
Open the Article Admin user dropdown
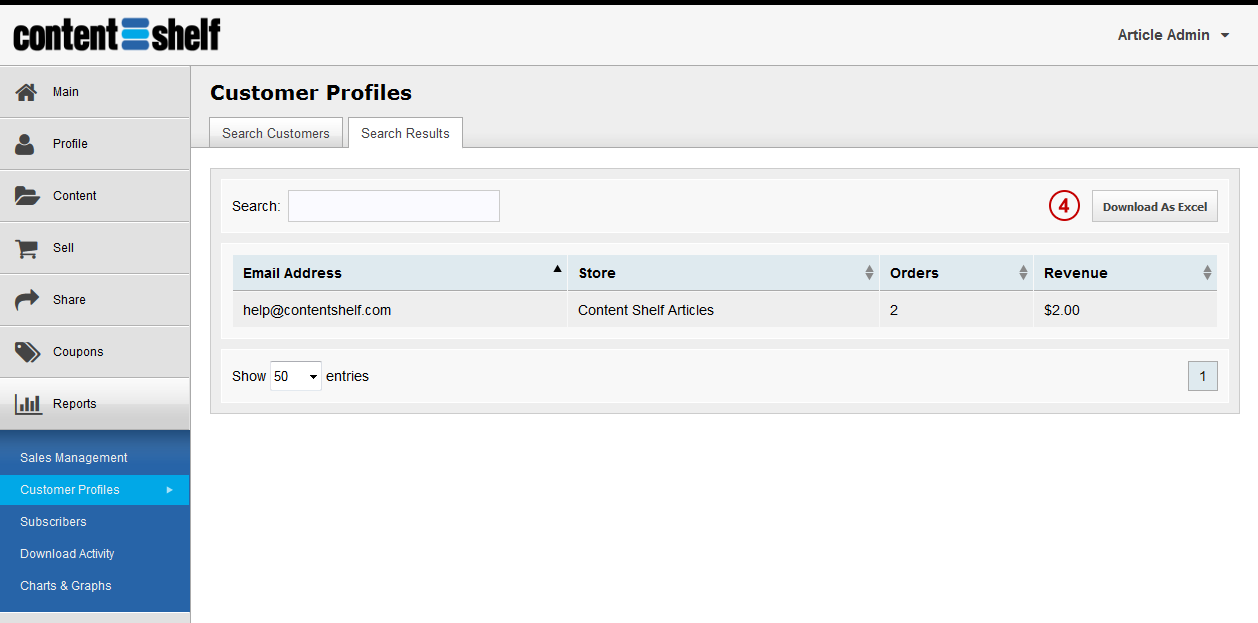(x=1173, y=35)
